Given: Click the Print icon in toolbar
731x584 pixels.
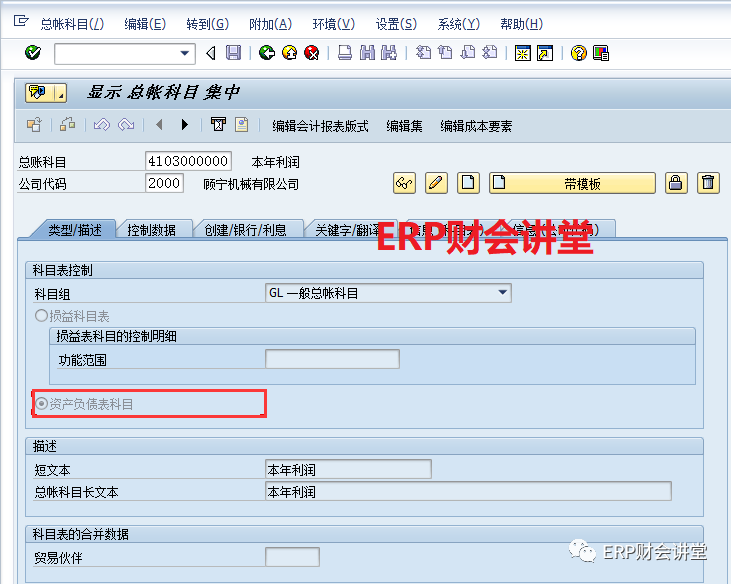Looking at the screenshot, I should [x=344, y=53].
